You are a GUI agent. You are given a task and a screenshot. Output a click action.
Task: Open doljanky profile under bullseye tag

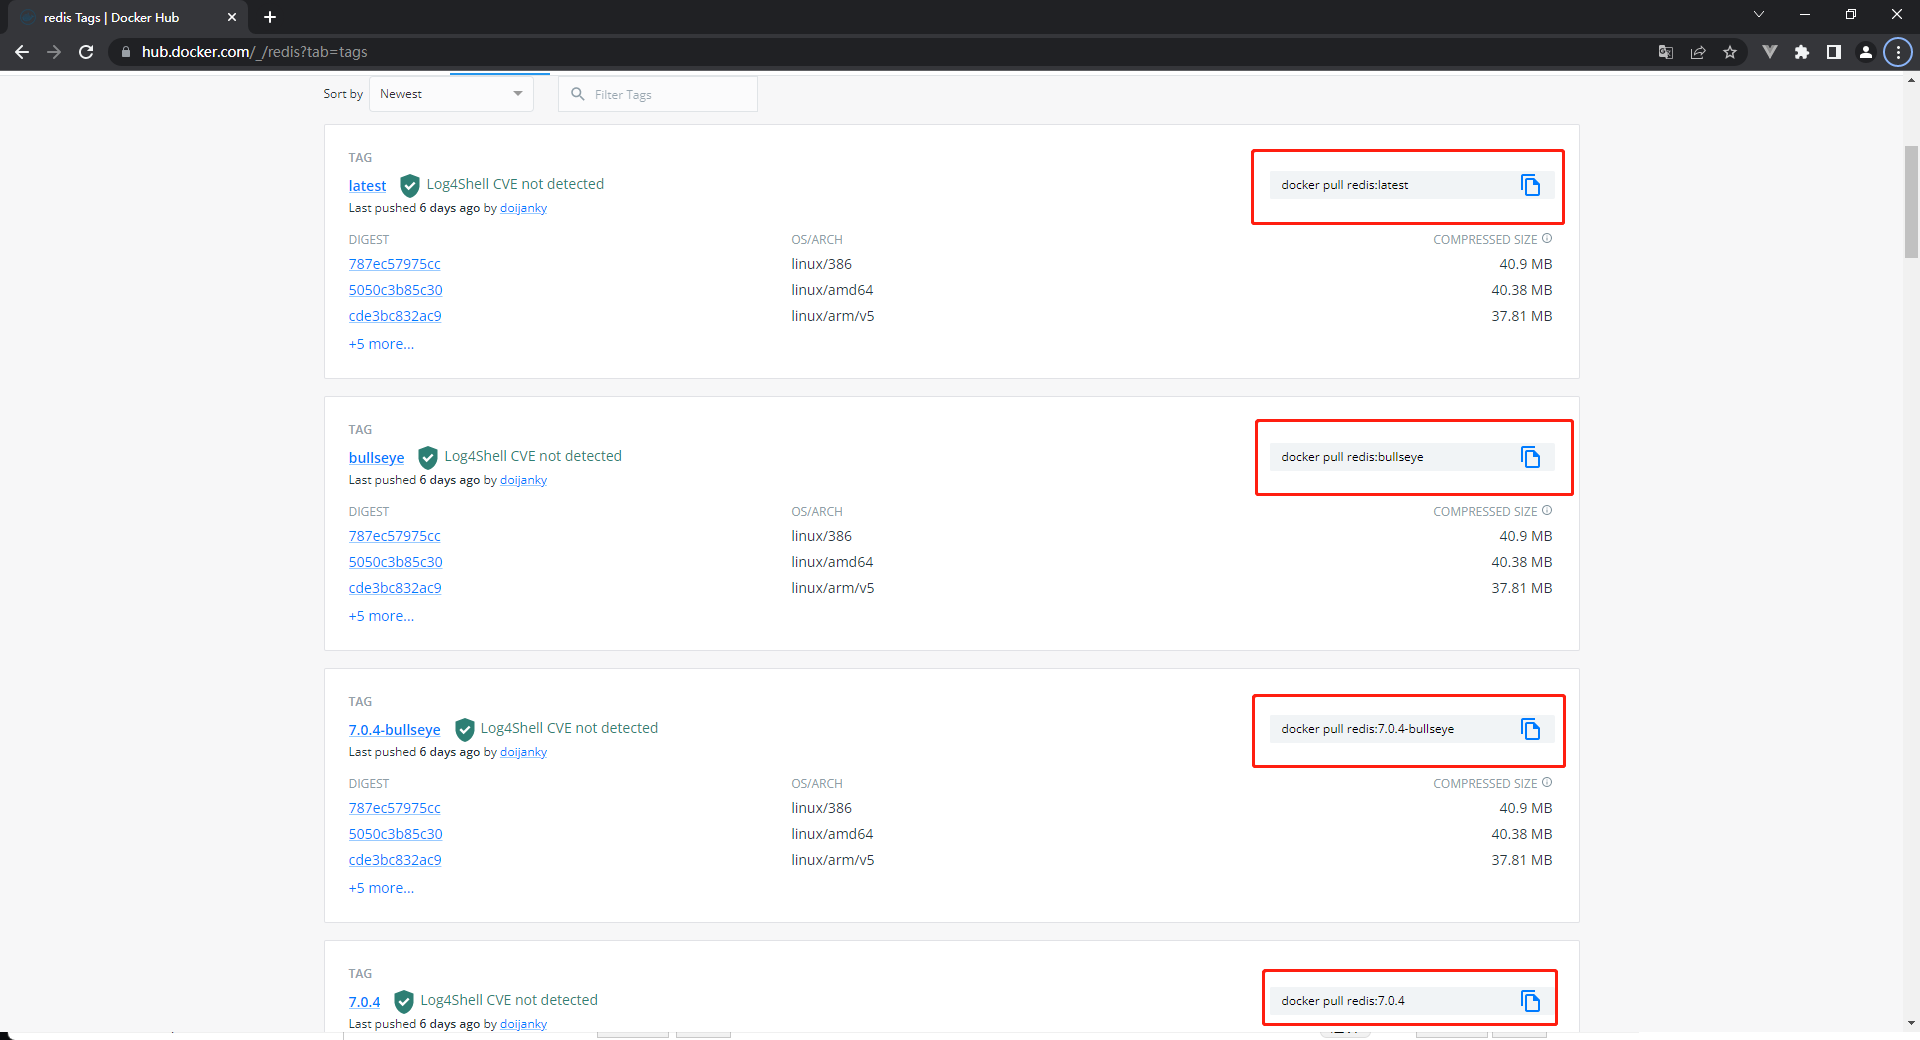pyautogui.click(x=523, y=480)
